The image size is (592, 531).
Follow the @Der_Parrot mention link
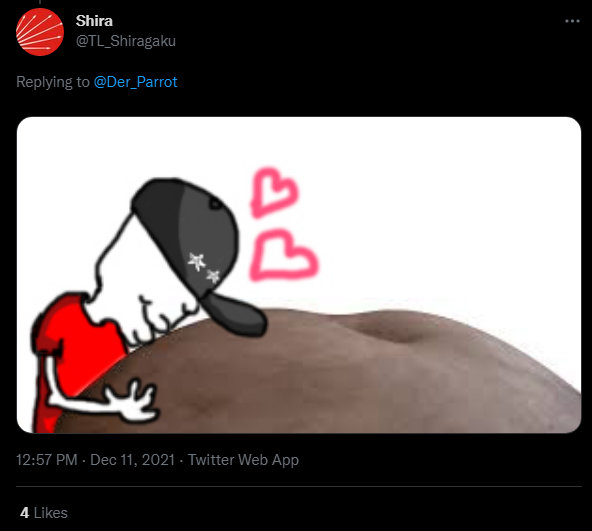[136, 82]
